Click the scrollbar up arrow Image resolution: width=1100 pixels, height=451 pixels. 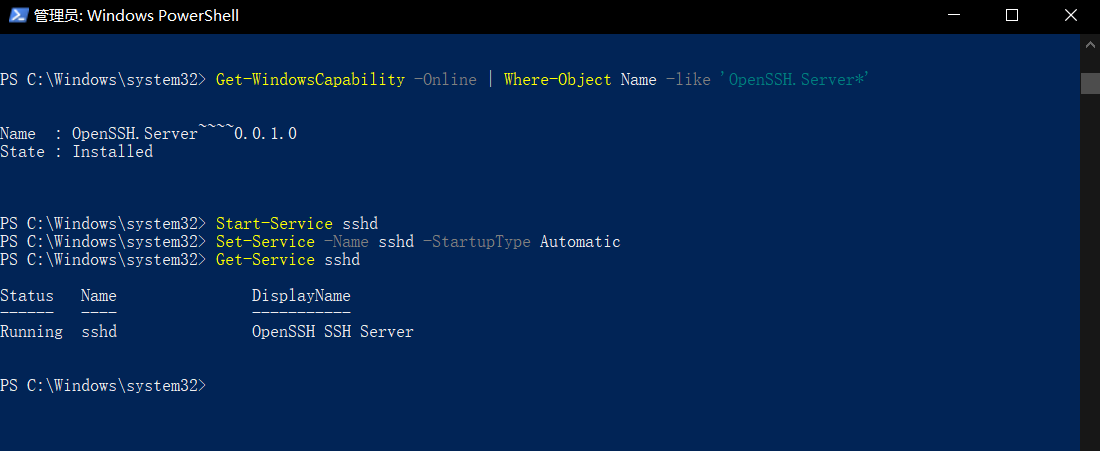coord(1089,44)
